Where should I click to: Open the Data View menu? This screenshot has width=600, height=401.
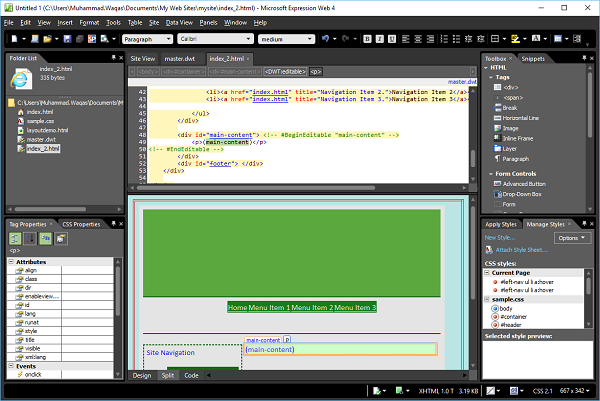(179, 21)
